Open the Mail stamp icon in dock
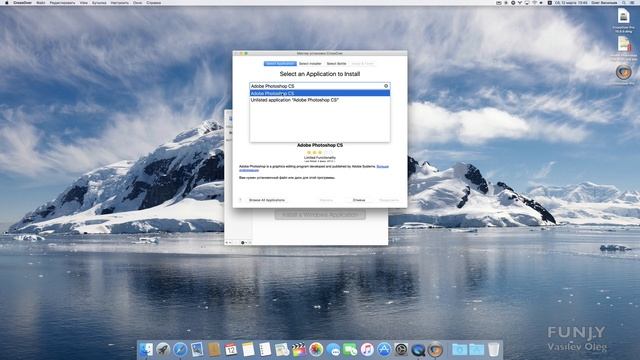640x360 pixels. click(x=197, y=350)
